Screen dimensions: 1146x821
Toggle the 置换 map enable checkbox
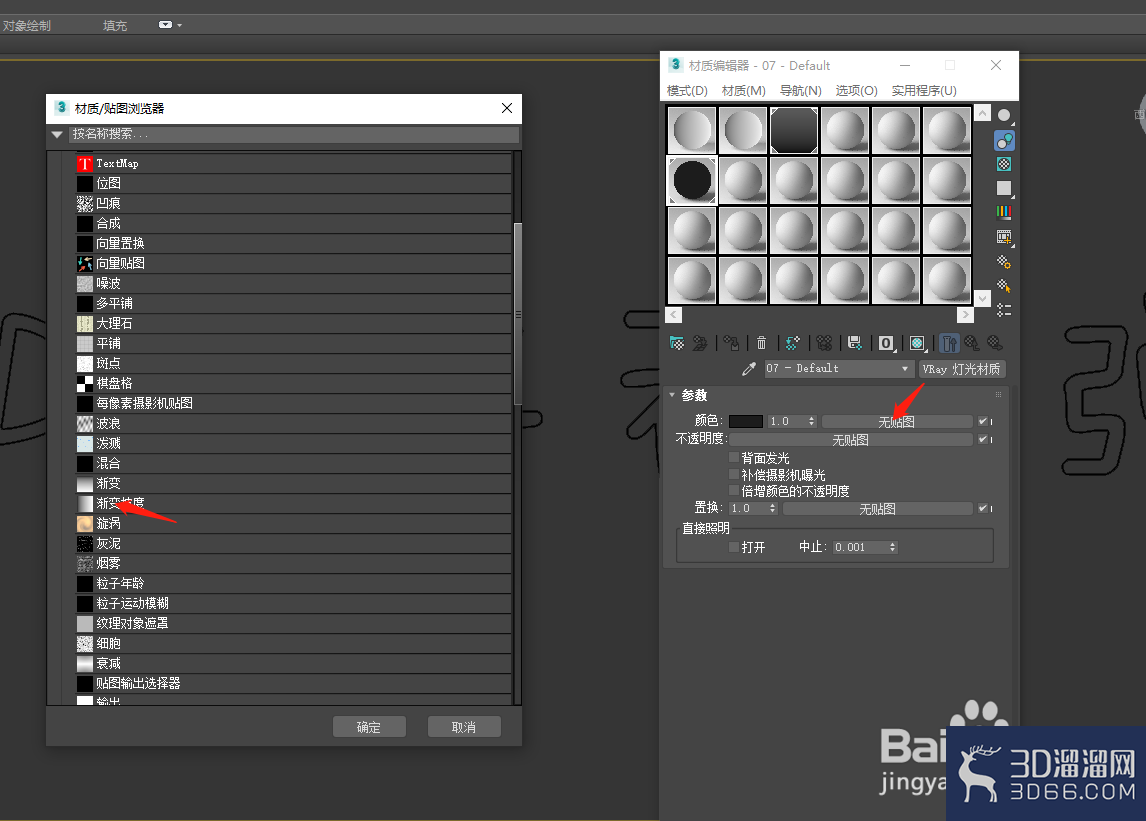[x=983, y=508]
